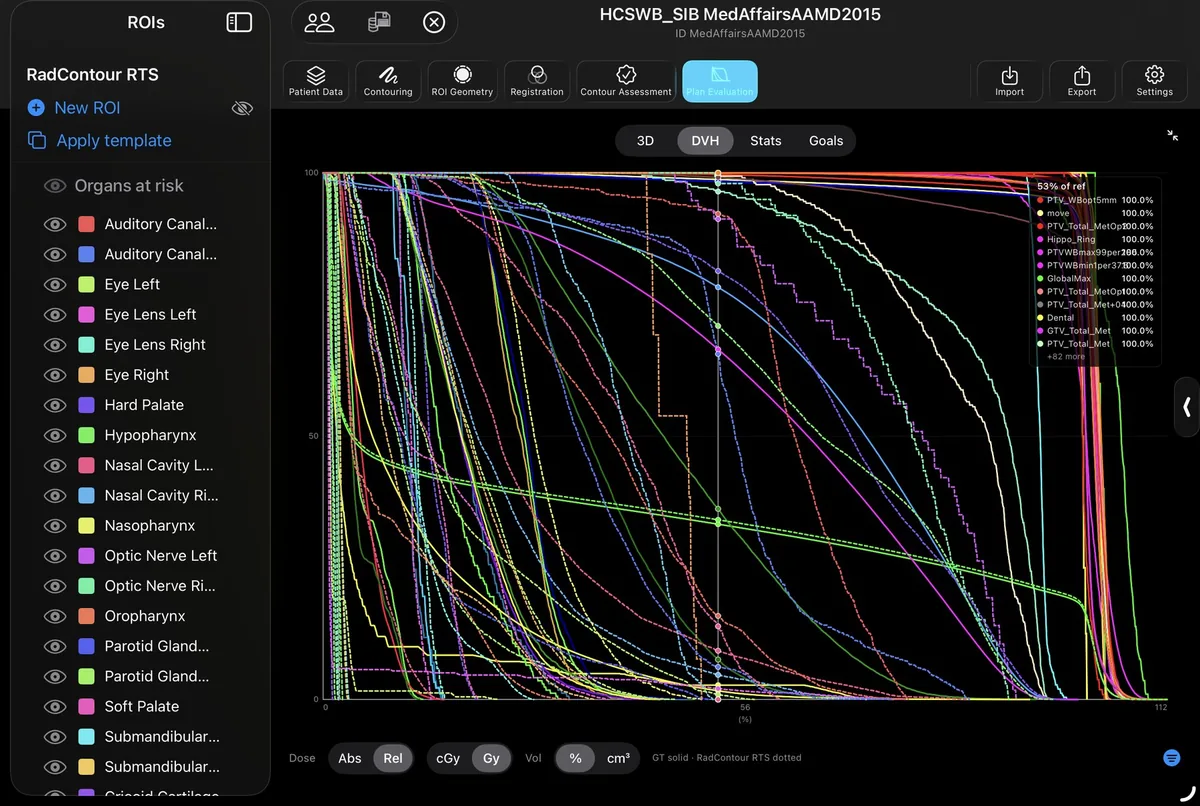
Task: Set volume to percent
Action: click(576, 758)
